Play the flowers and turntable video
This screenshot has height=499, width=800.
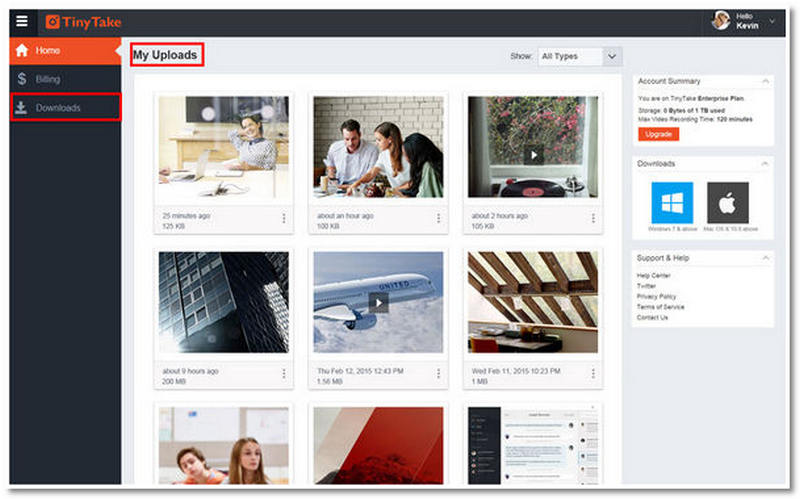tap(533, 155)
